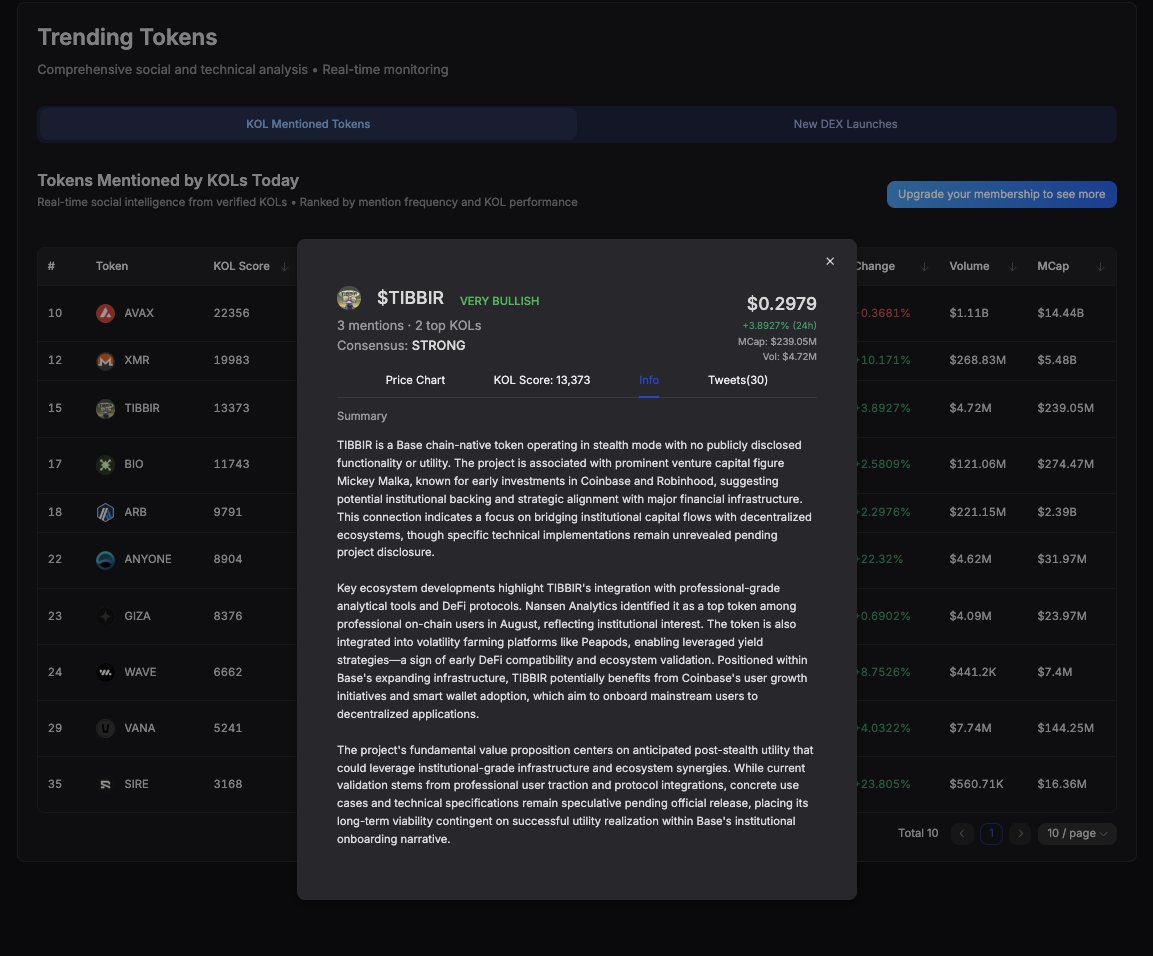Click the BIO token name
The image size is (1153, 956).
(x=134, y=464)
